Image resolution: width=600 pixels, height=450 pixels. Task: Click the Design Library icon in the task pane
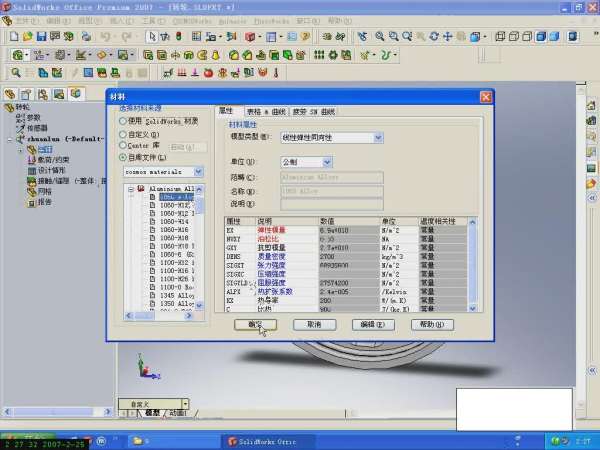(x=591, y=121)
